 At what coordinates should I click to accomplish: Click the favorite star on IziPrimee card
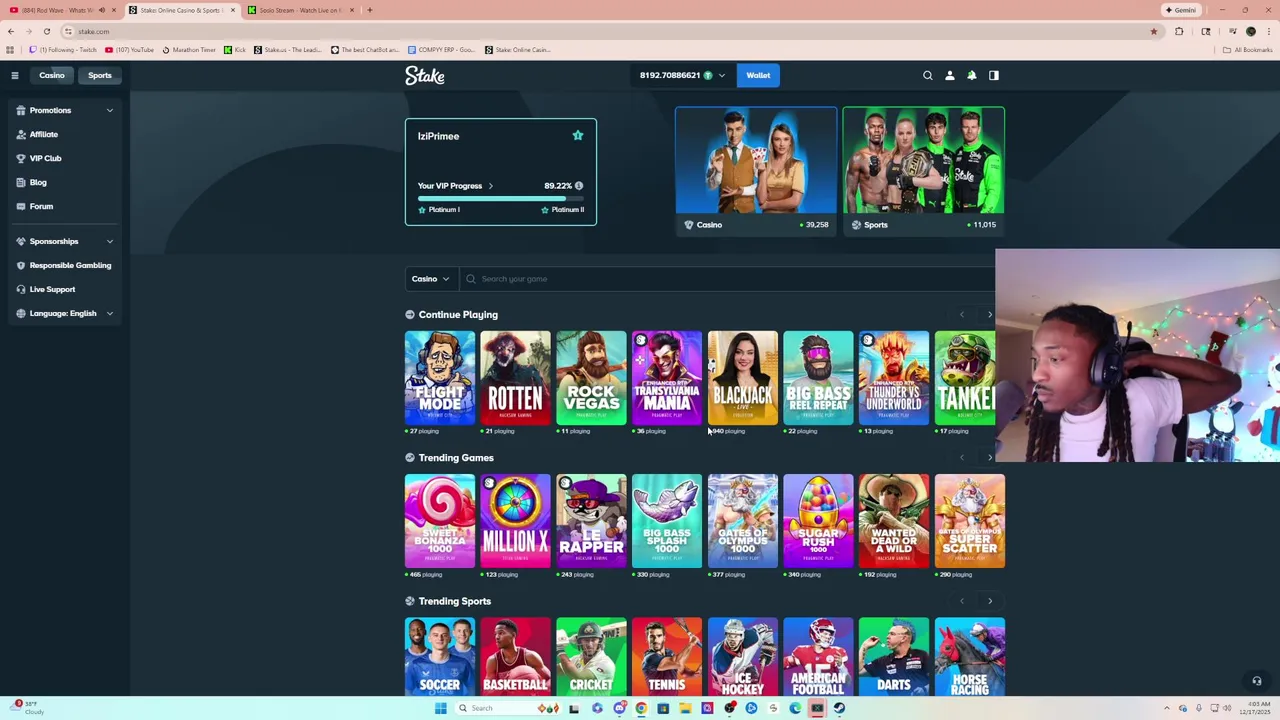point(577,135)
